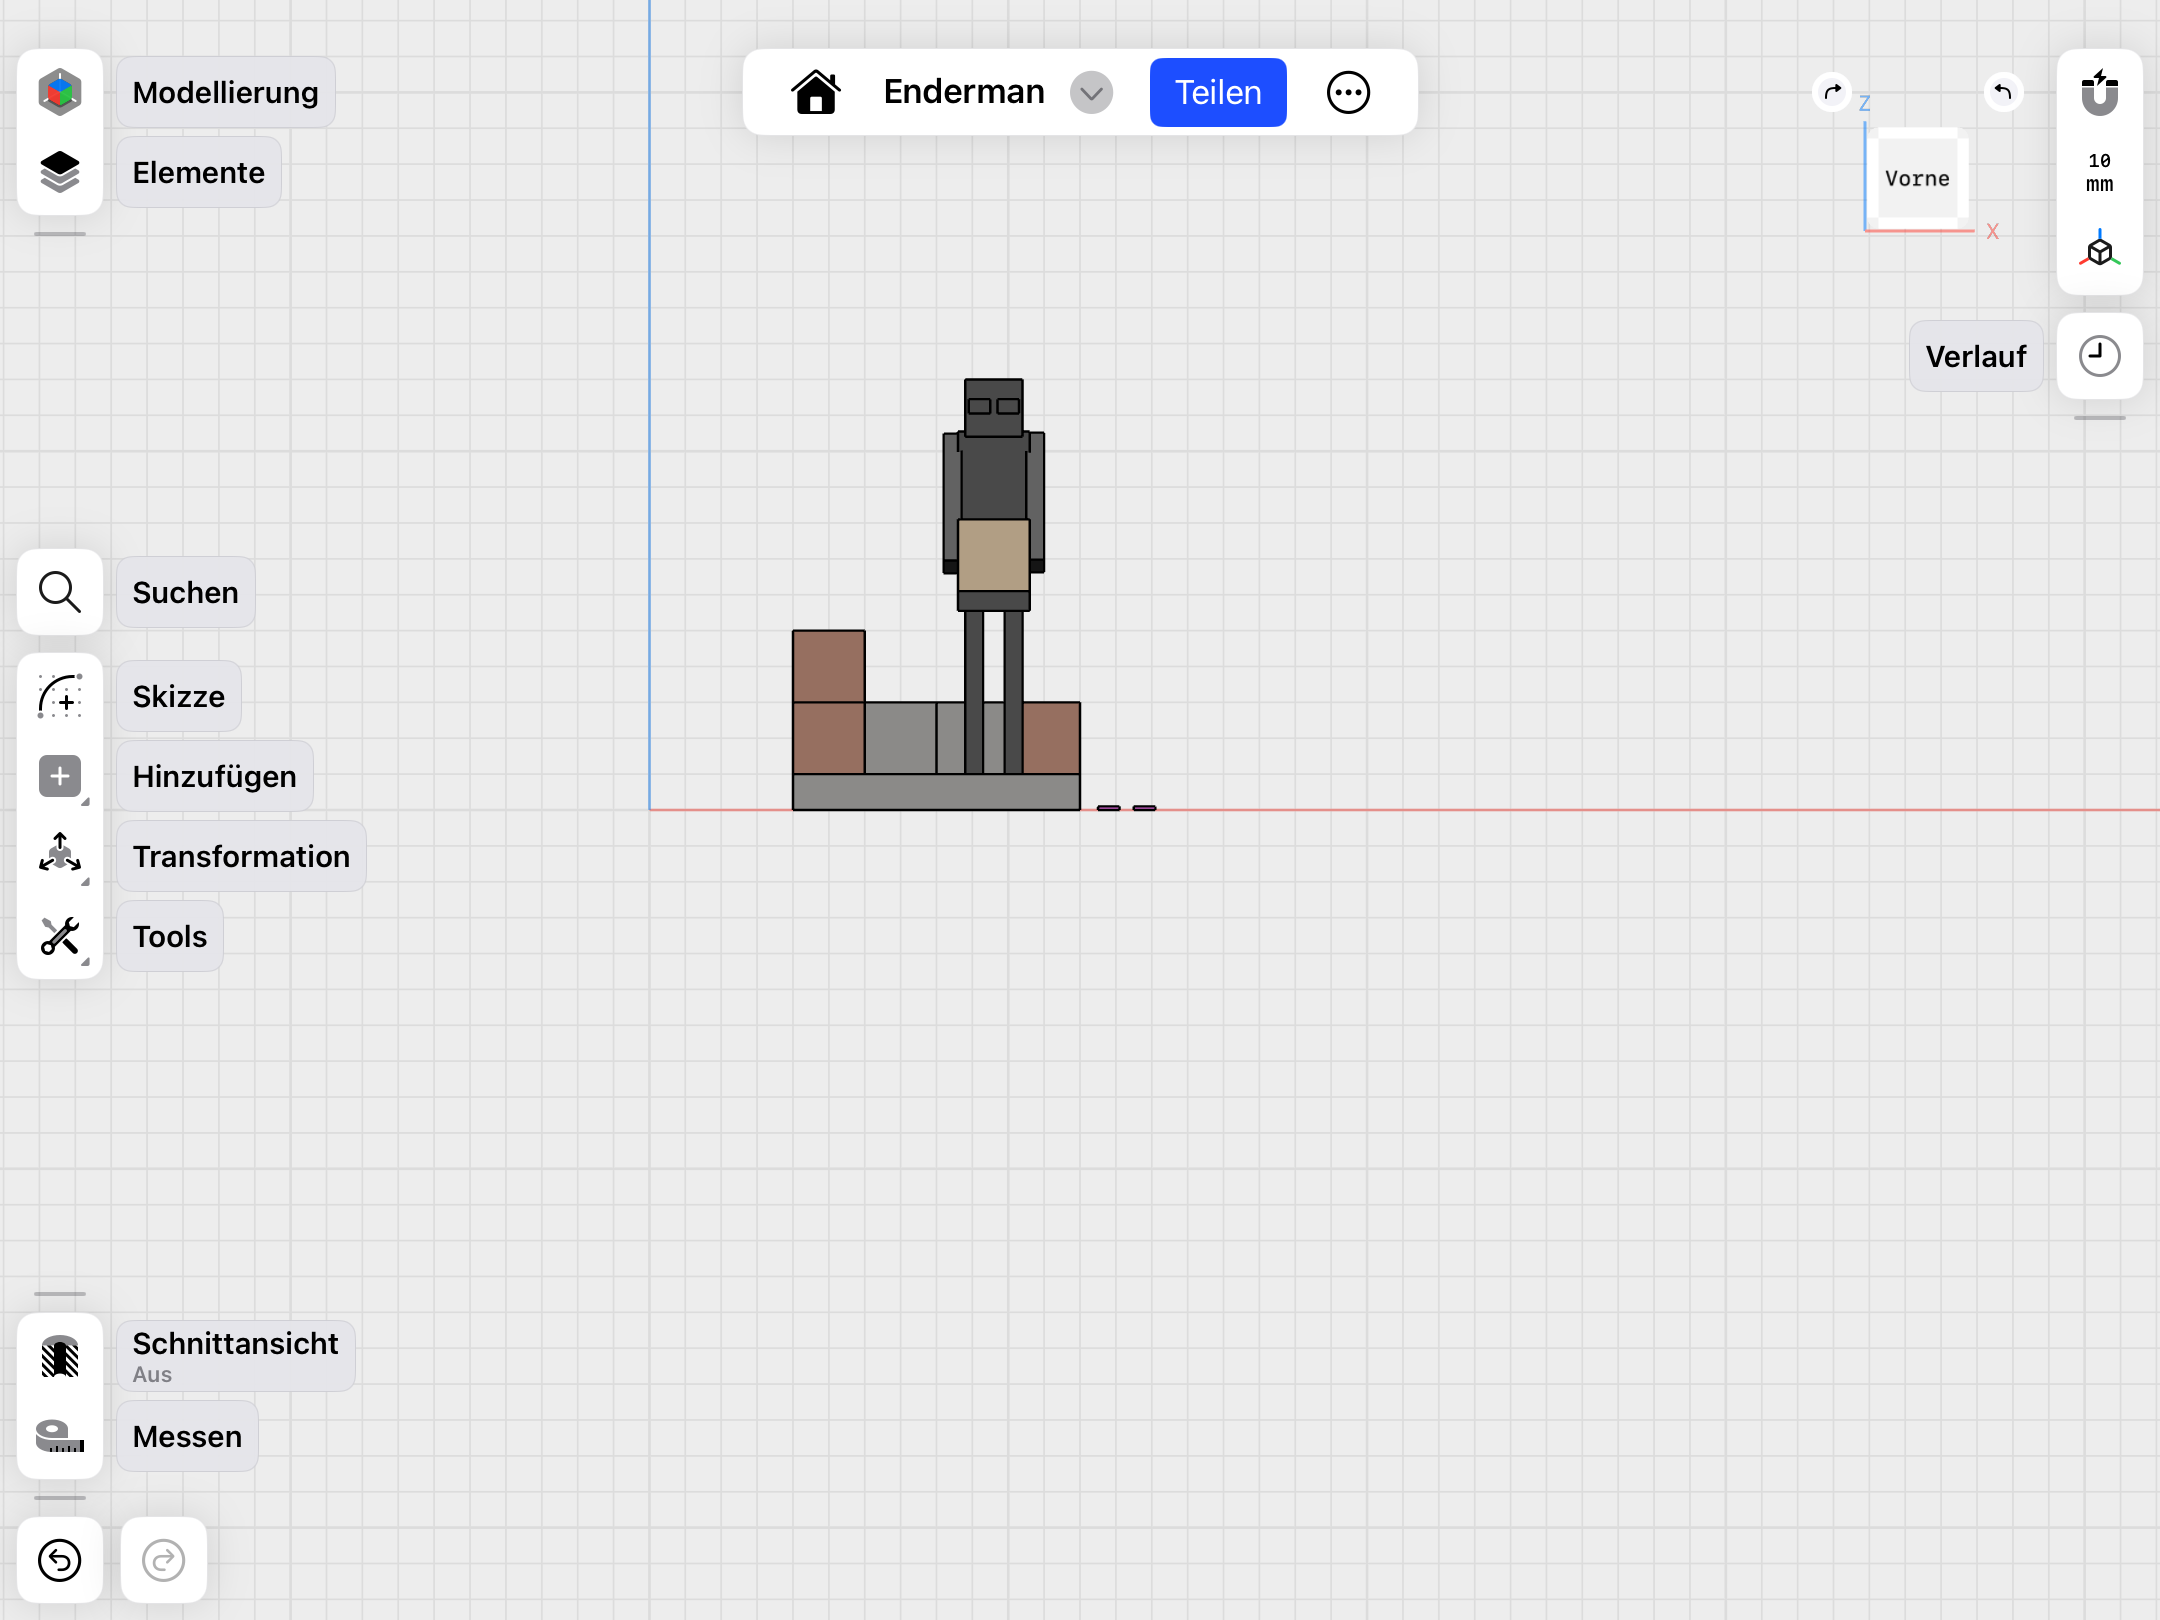Click the Suchen magnifier icon

[x=60, y=592]
